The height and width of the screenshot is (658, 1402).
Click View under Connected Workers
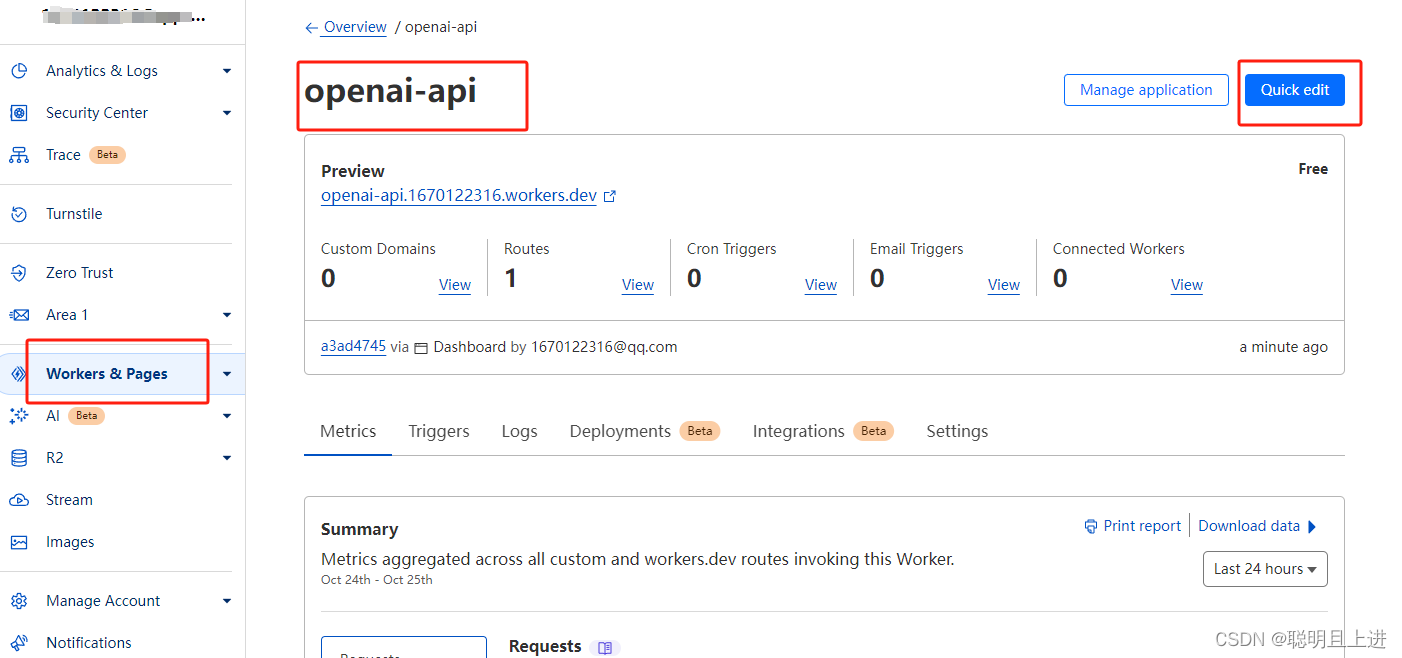[x=1187, y=285]
